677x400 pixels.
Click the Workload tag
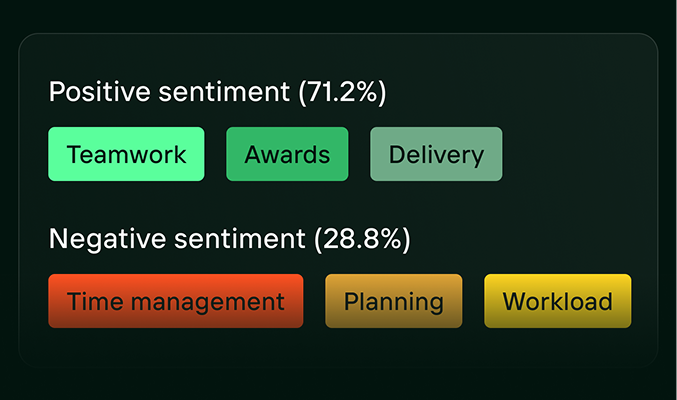click(557, 301)
